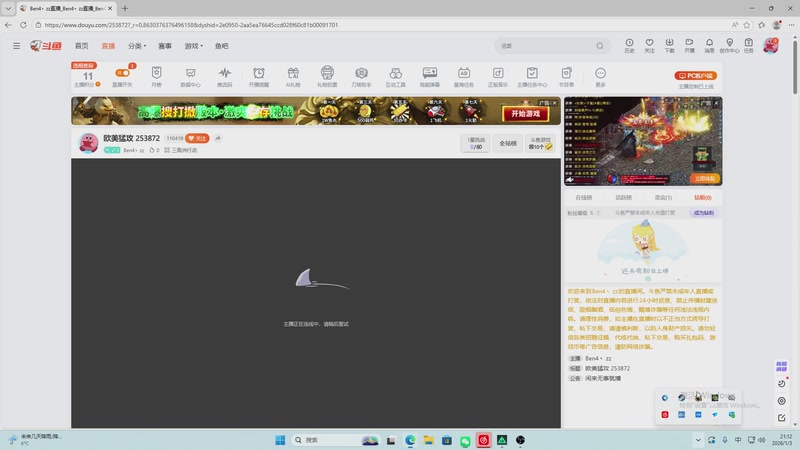
Task: Click the 开始游戏 button in the banner ad
Action: [526, 114]
